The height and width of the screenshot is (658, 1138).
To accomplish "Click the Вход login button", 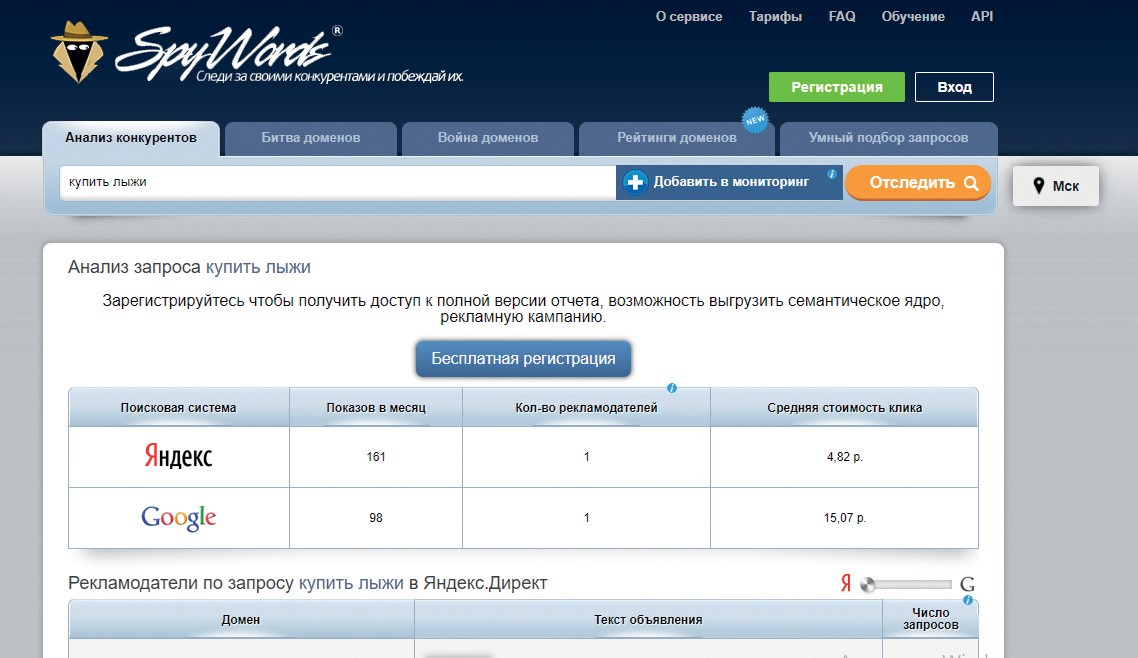I will click(x=954, y=87).
